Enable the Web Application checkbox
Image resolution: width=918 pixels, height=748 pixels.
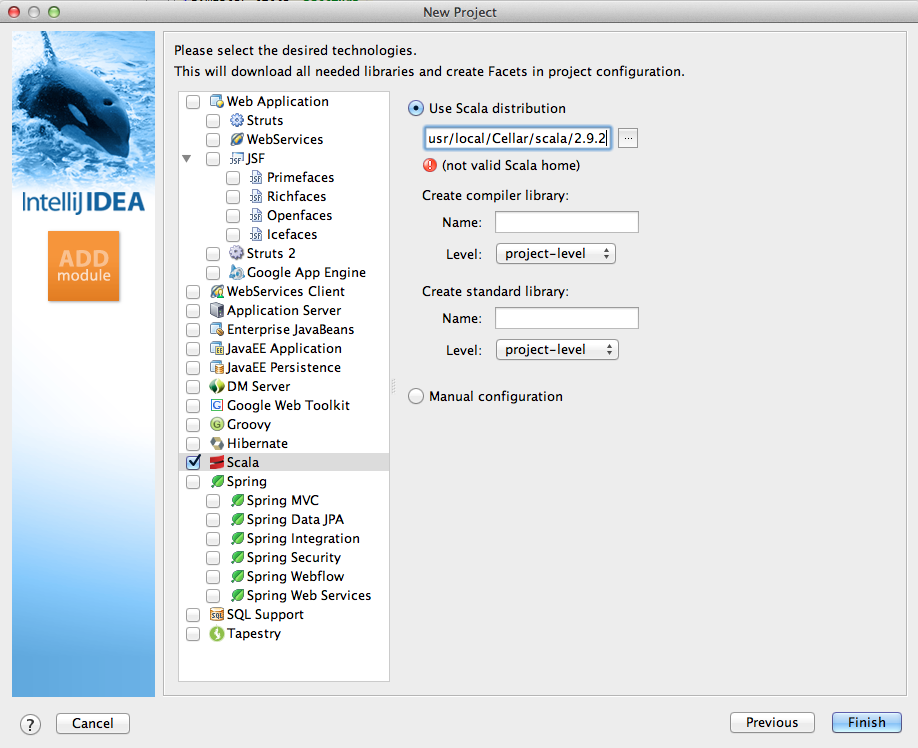[193, 102]
